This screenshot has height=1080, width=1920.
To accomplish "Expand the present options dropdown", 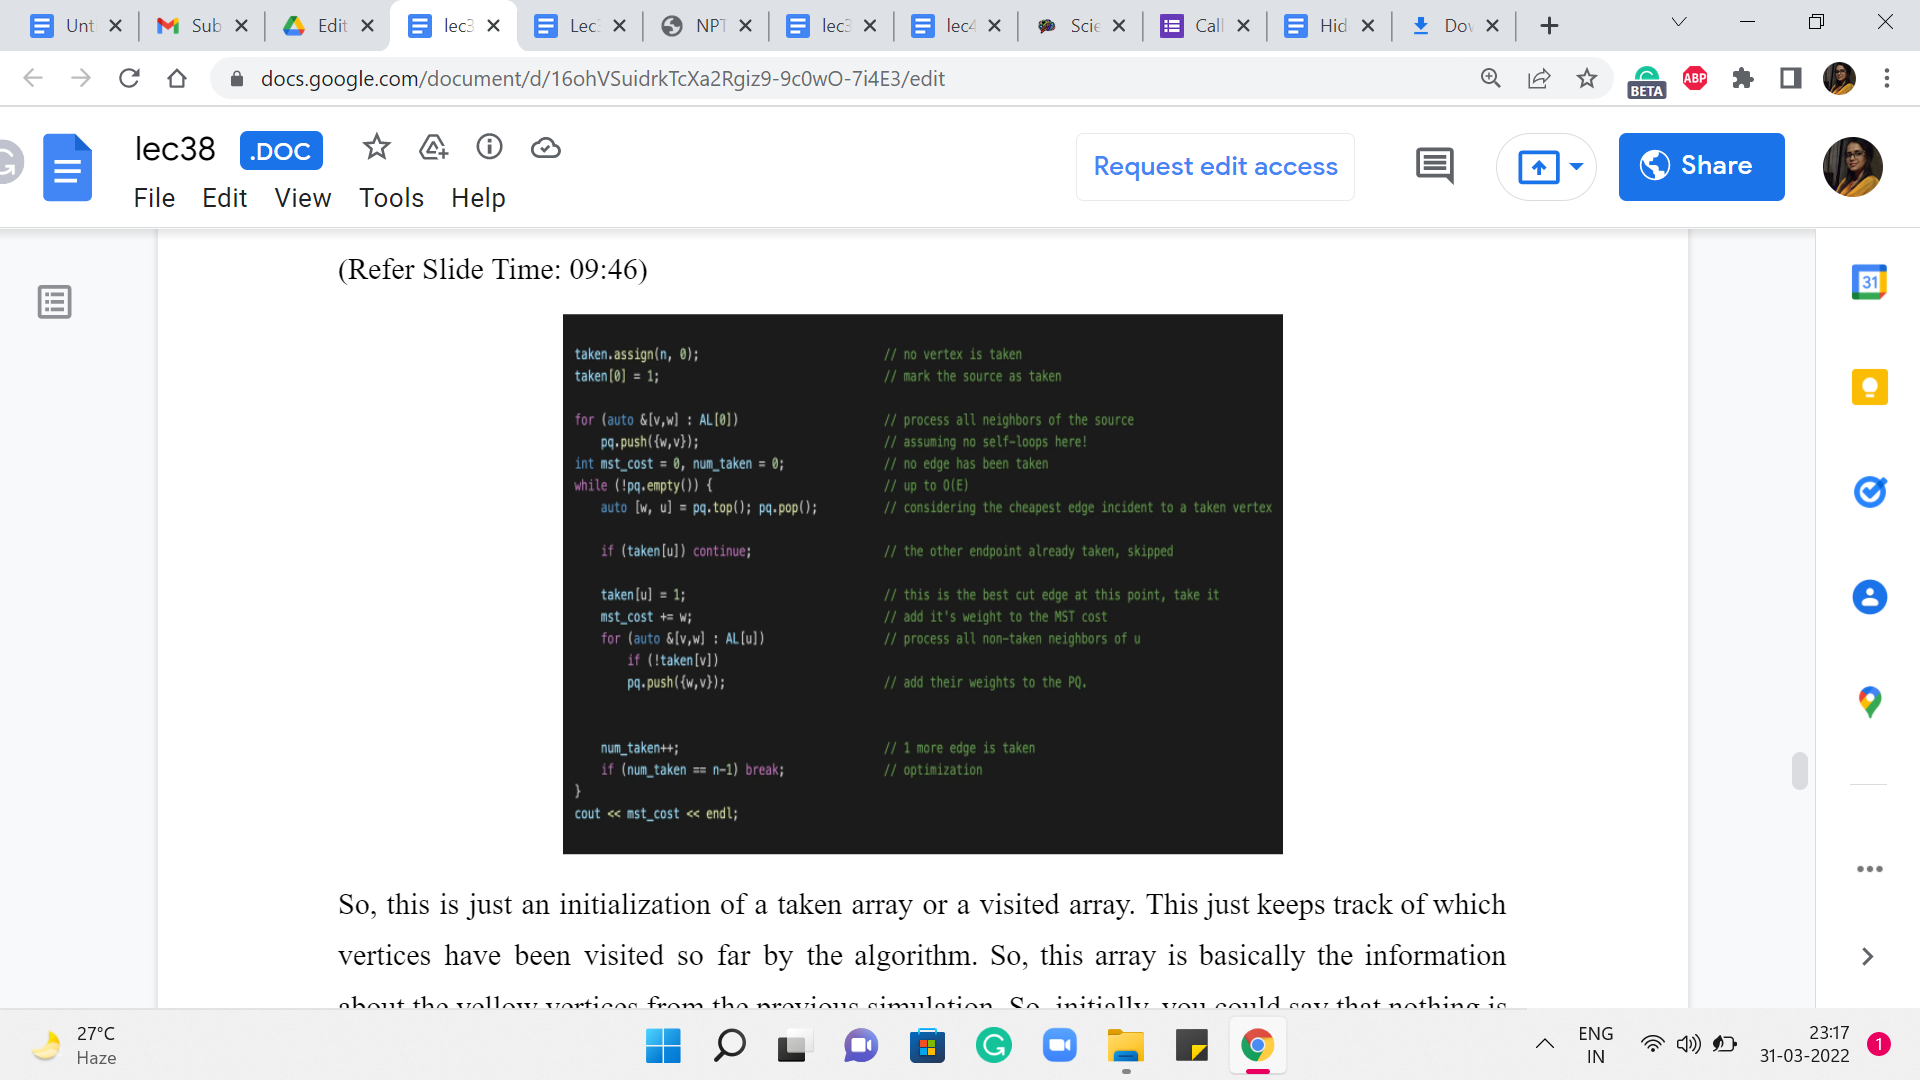I will [x=1577, y=166].
